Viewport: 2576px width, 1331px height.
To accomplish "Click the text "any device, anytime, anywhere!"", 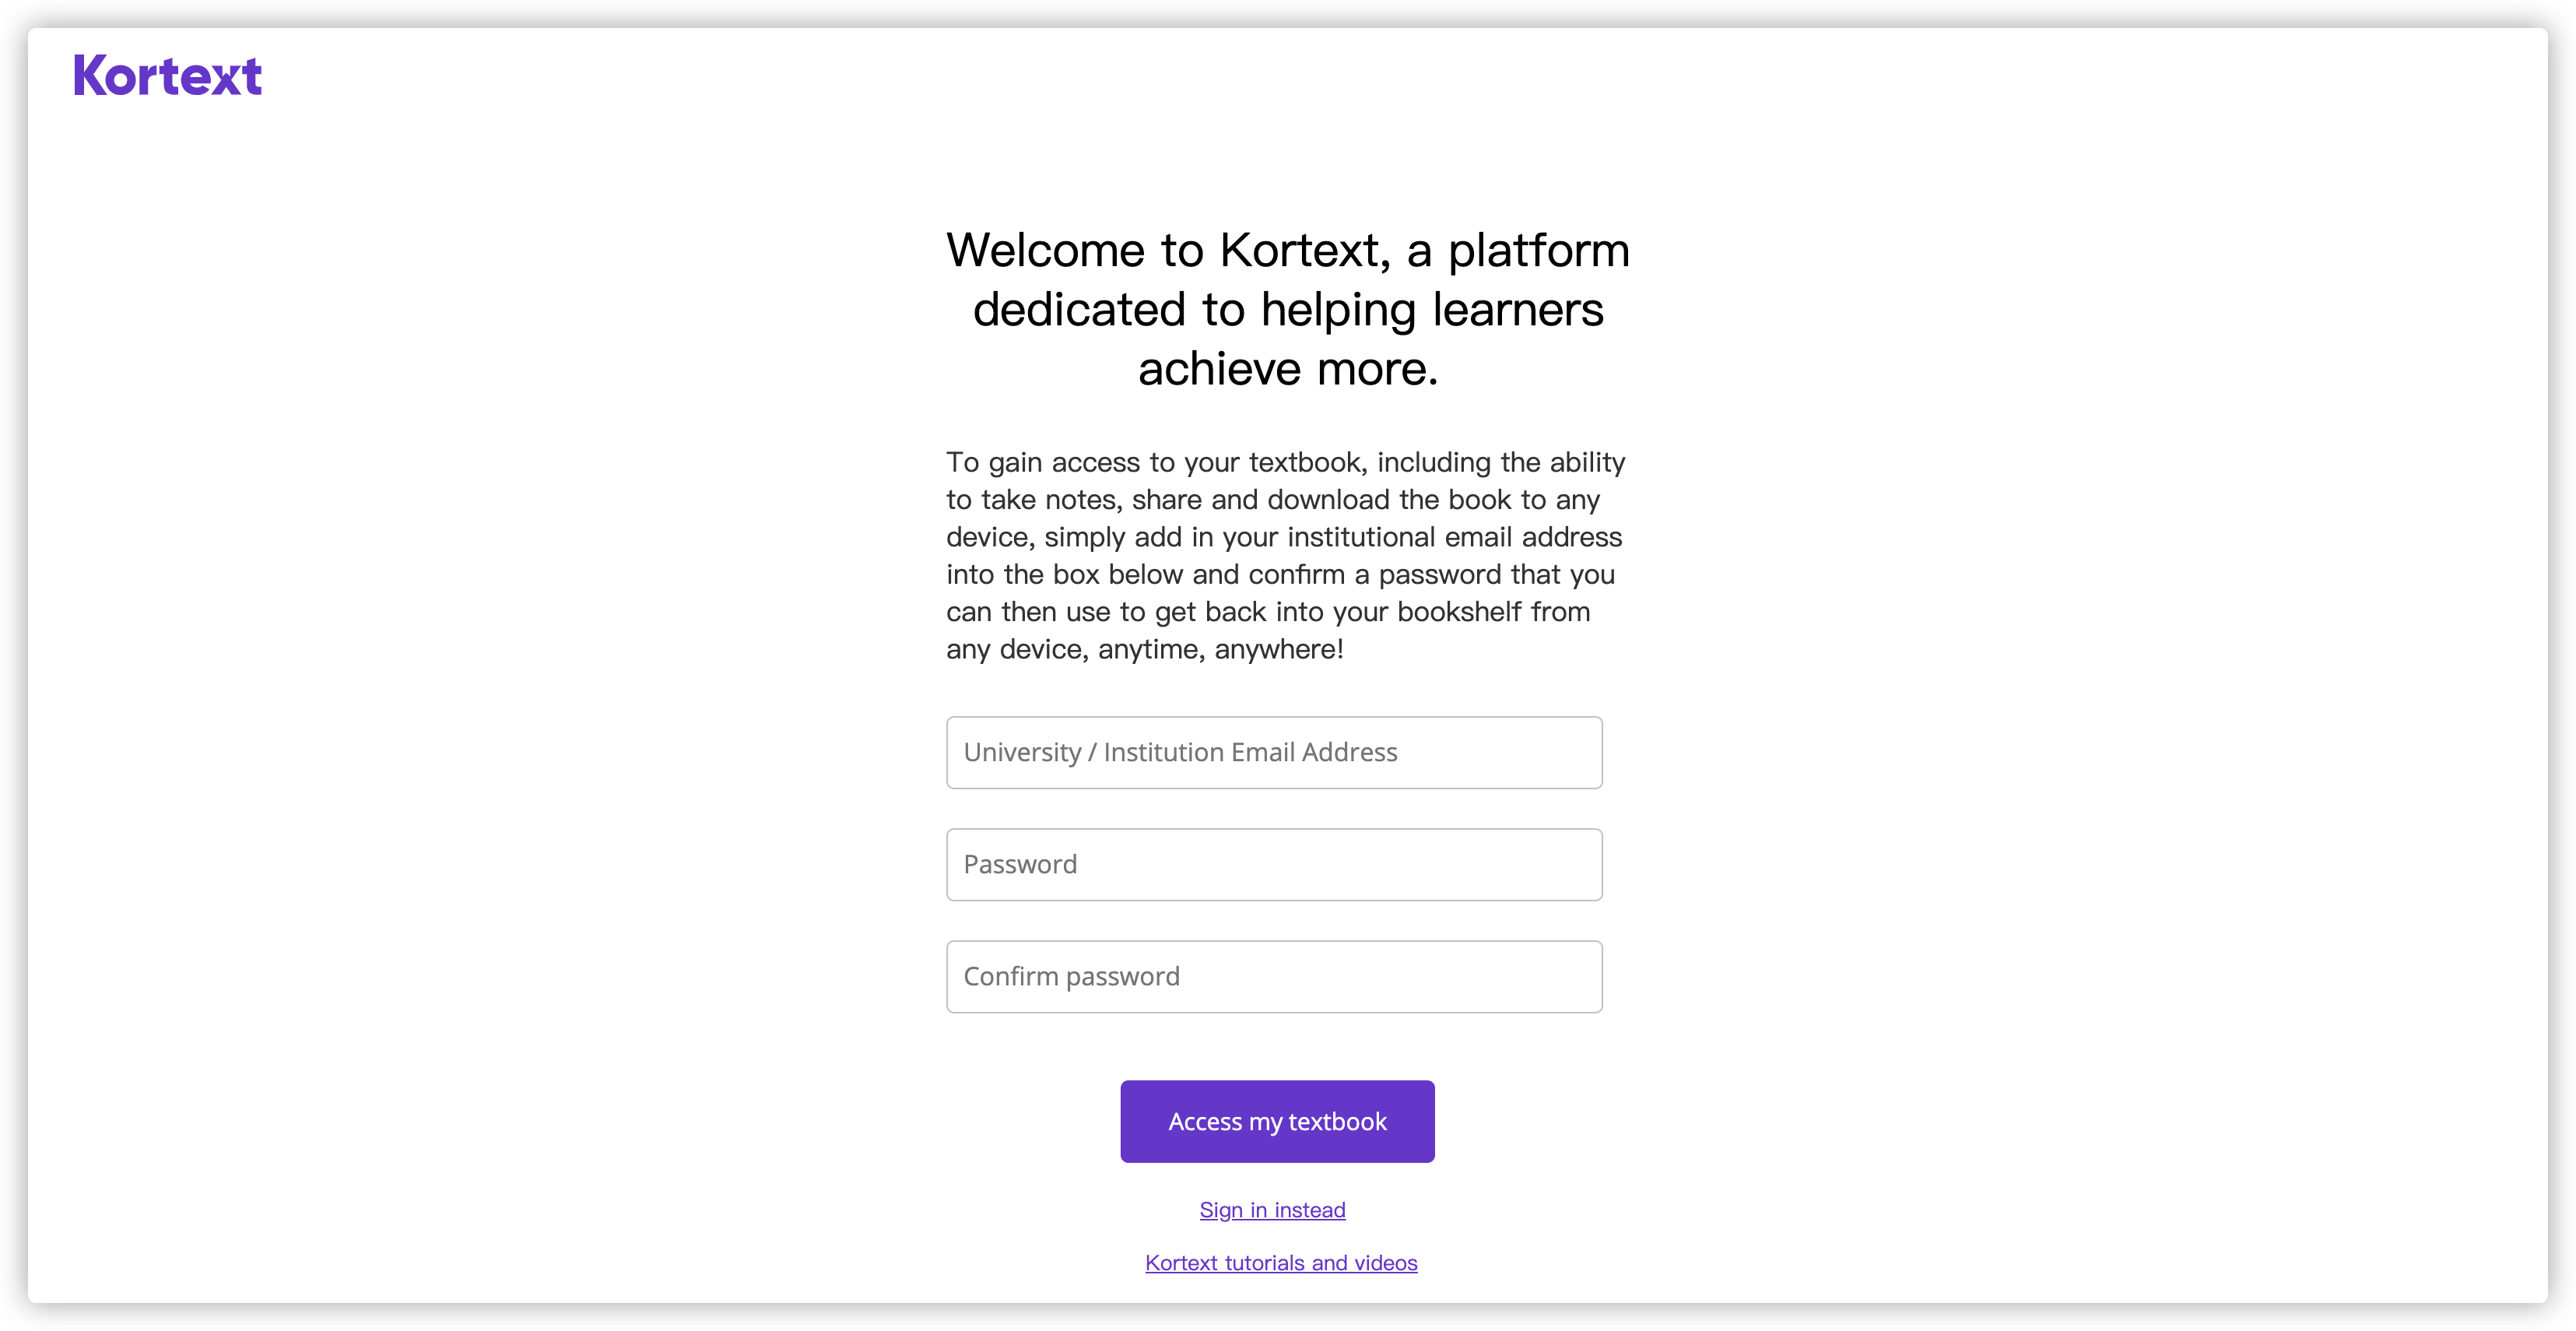I will point(1145,649).
